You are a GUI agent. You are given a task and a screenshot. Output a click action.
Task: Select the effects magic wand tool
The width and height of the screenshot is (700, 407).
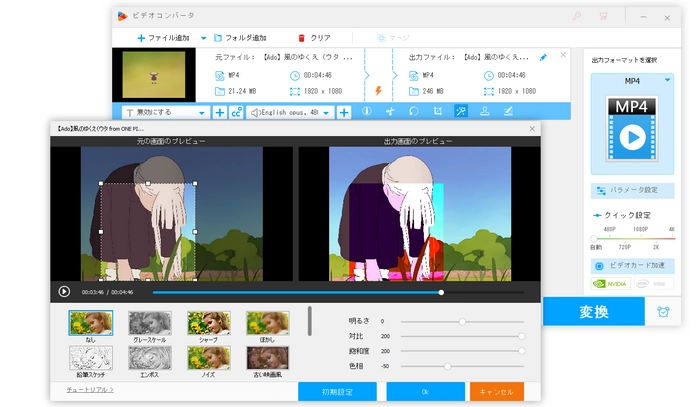pyautogui.click(x=461, y=112)
